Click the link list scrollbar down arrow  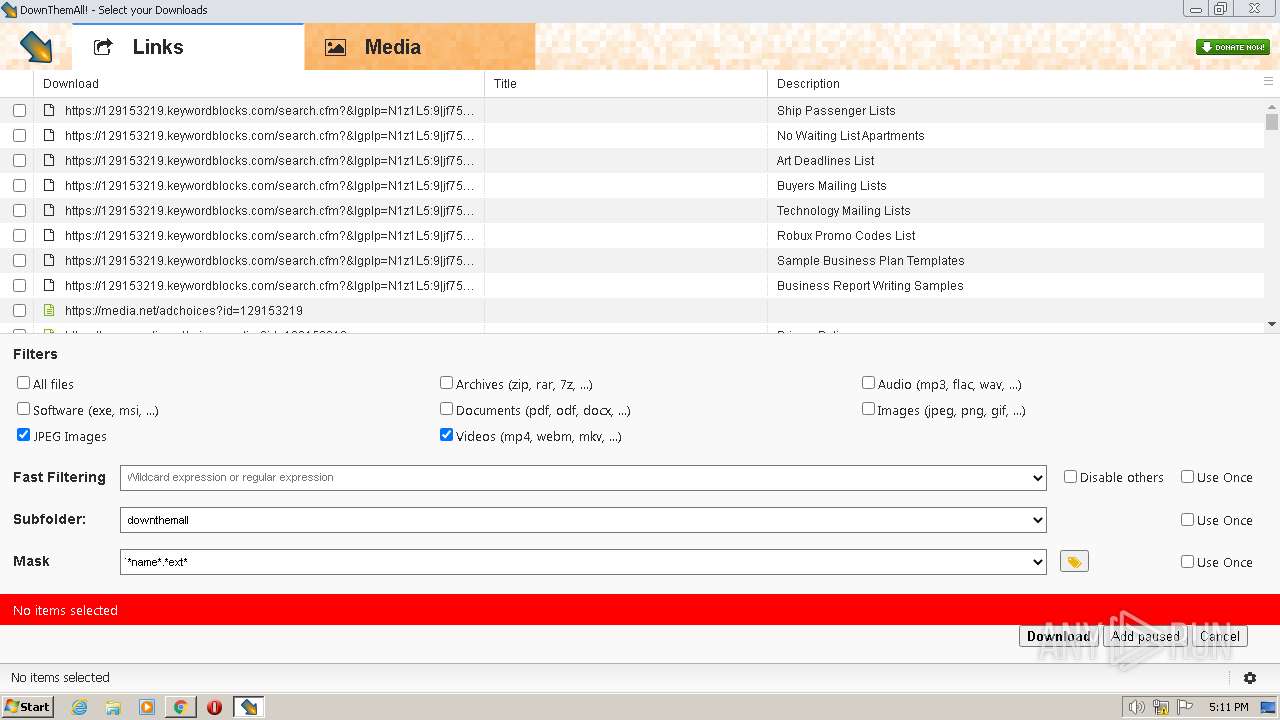[x=1272, y=324]
